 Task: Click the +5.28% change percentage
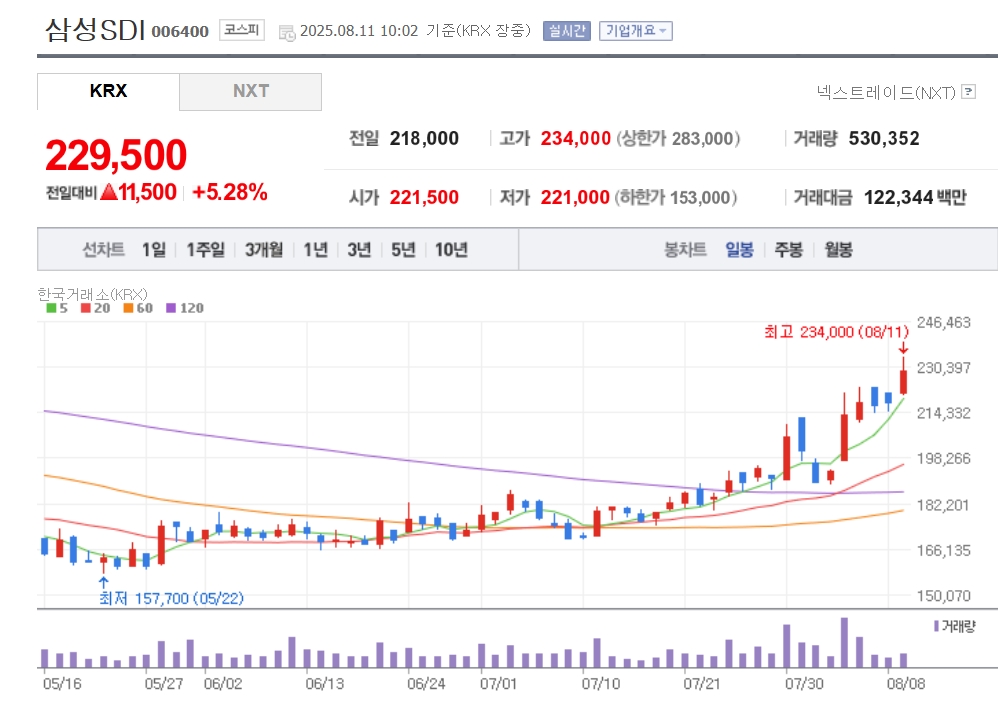[x=230, y=192]
